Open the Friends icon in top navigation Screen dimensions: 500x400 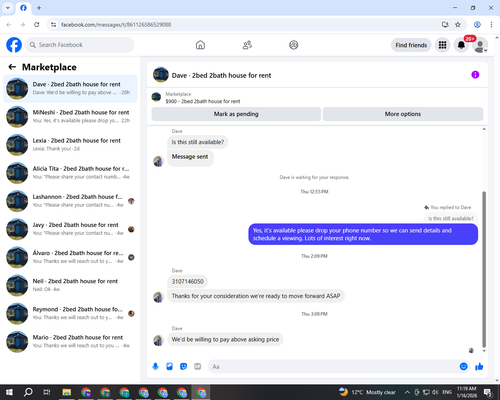[247, 45]
